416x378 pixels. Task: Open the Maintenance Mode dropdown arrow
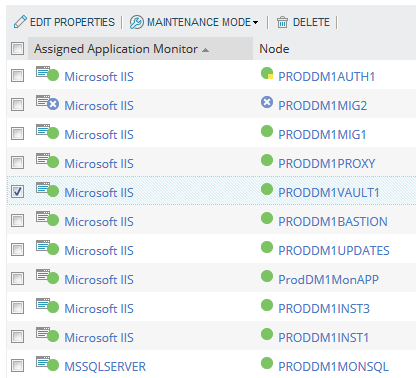coord(255,23)
